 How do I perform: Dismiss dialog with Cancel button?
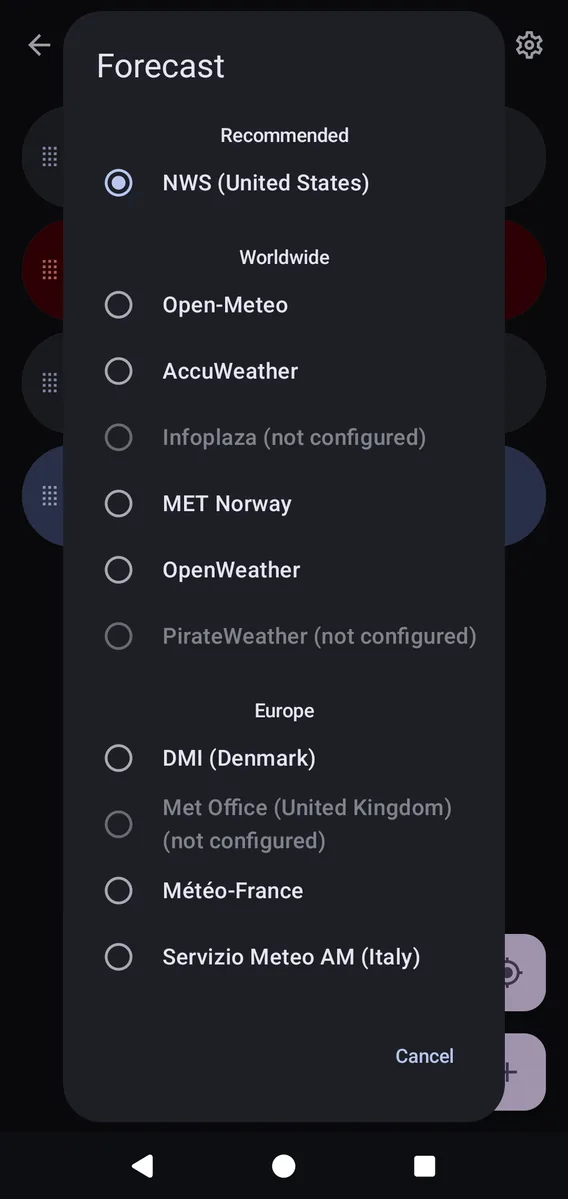(x=424, y=1055)
